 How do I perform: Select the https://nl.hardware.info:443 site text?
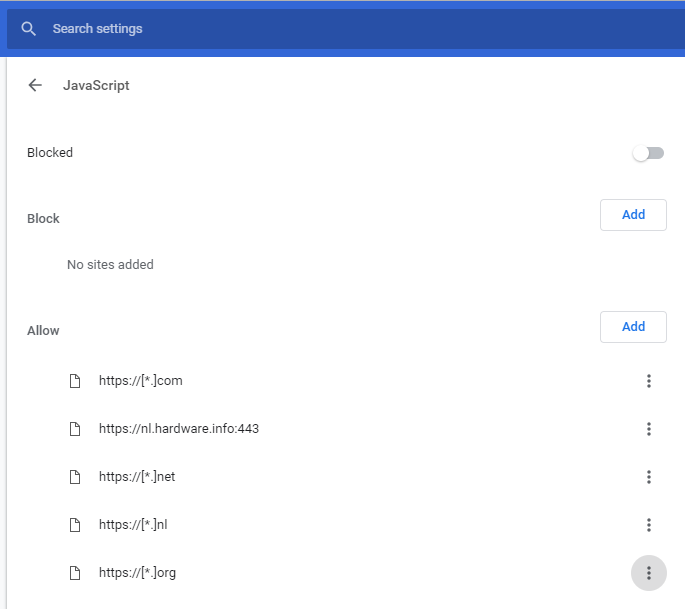(179, 429)
